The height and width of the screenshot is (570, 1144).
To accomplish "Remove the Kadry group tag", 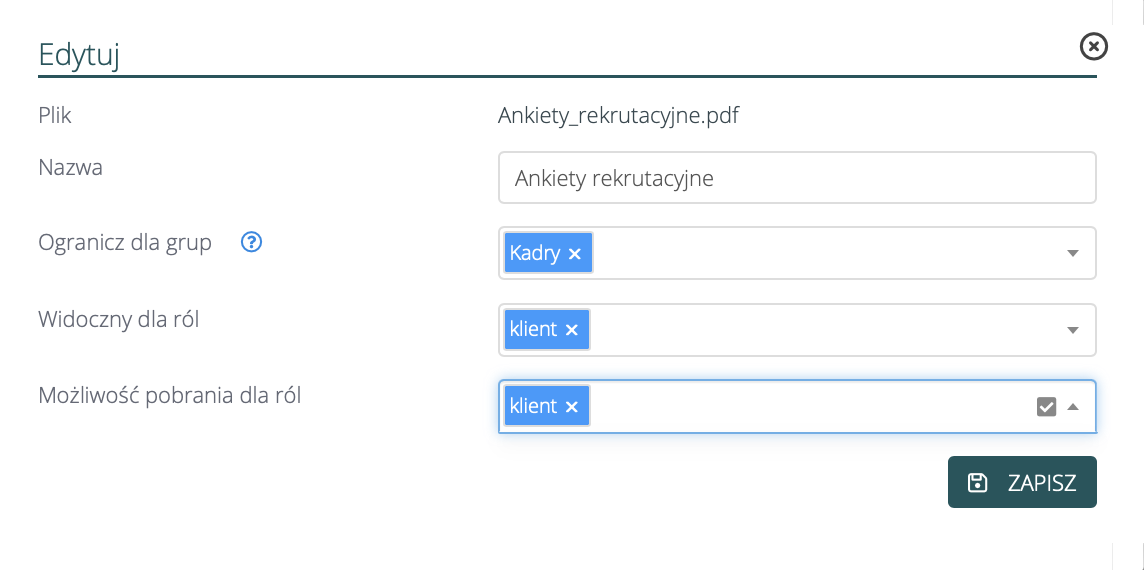I will [x=575, y=254].
